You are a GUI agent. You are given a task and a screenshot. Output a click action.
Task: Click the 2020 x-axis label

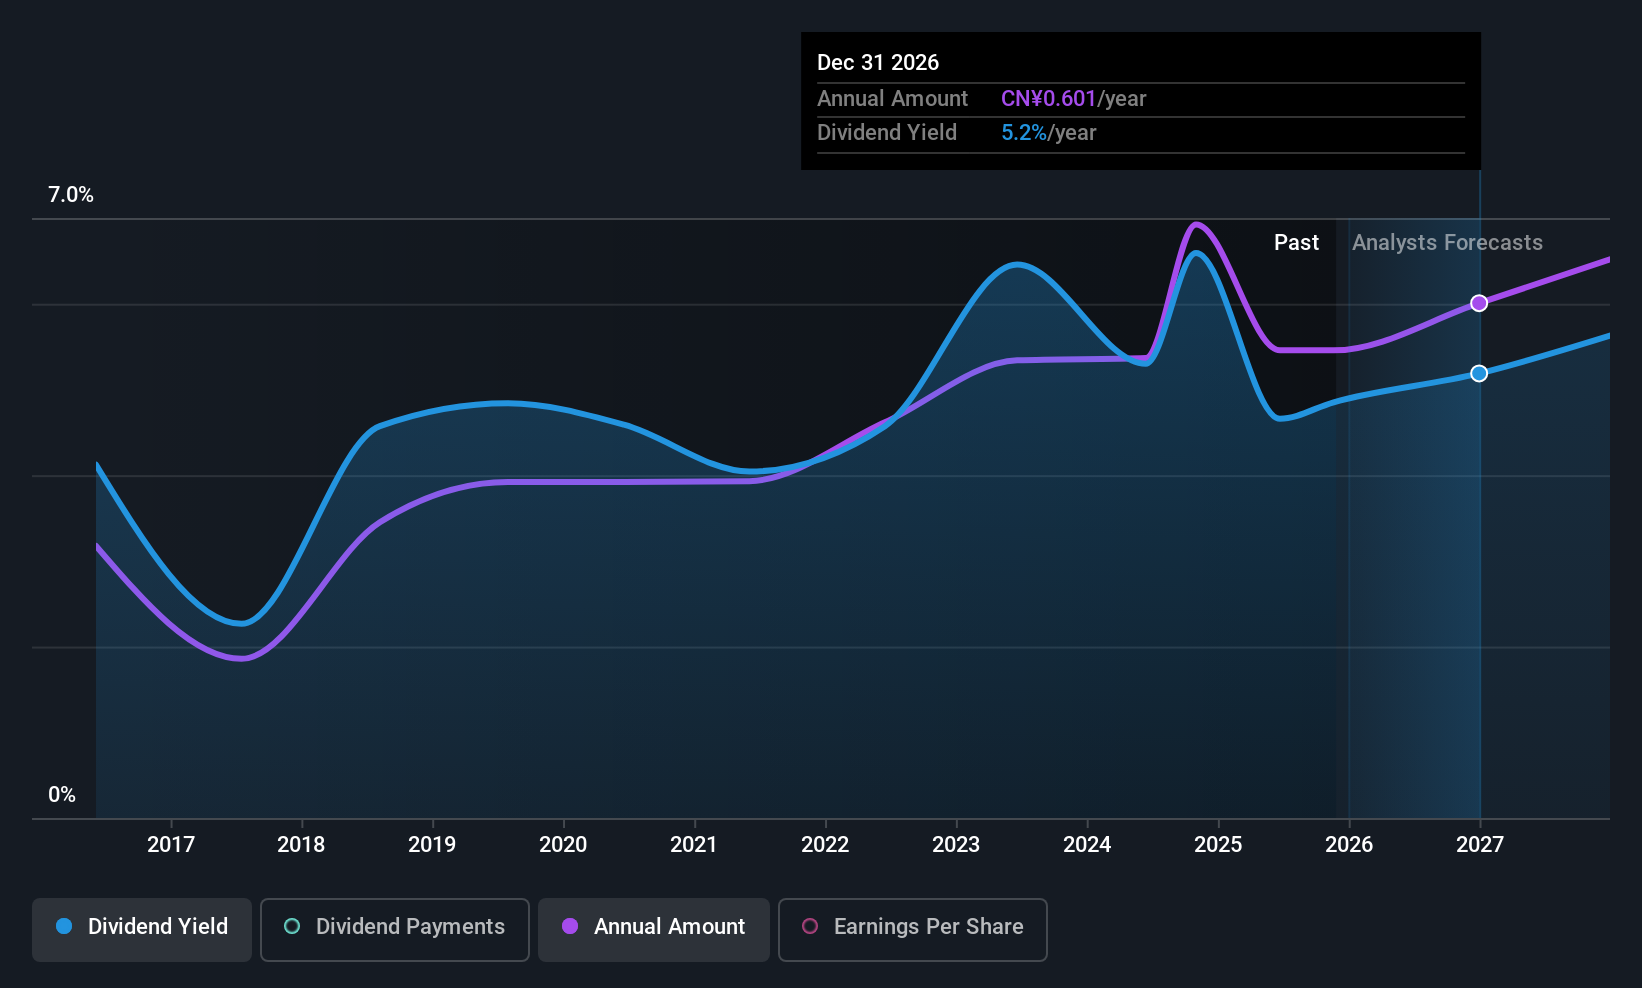563,845
